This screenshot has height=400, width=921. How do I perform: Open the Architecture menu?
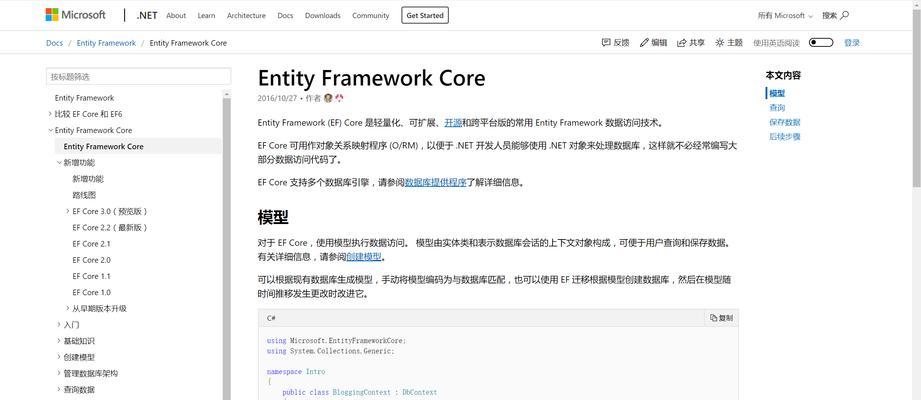[246, 16]
